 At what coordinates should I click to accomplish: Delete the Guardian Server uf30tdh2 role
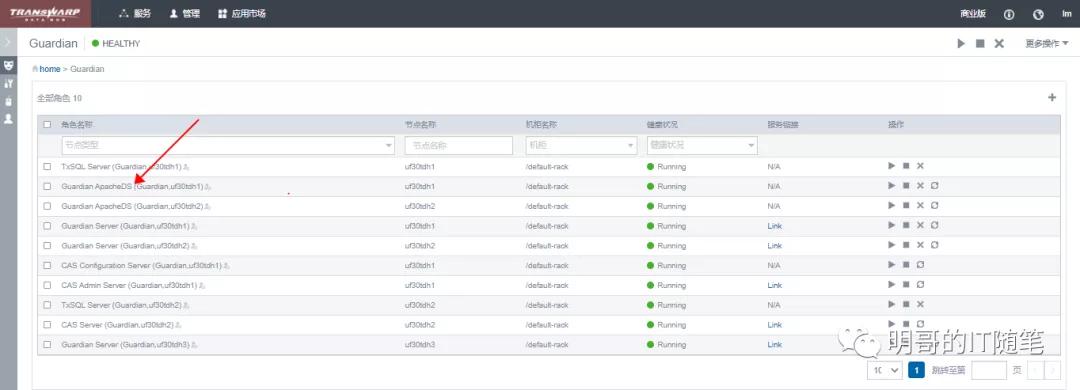coord(920,245)
